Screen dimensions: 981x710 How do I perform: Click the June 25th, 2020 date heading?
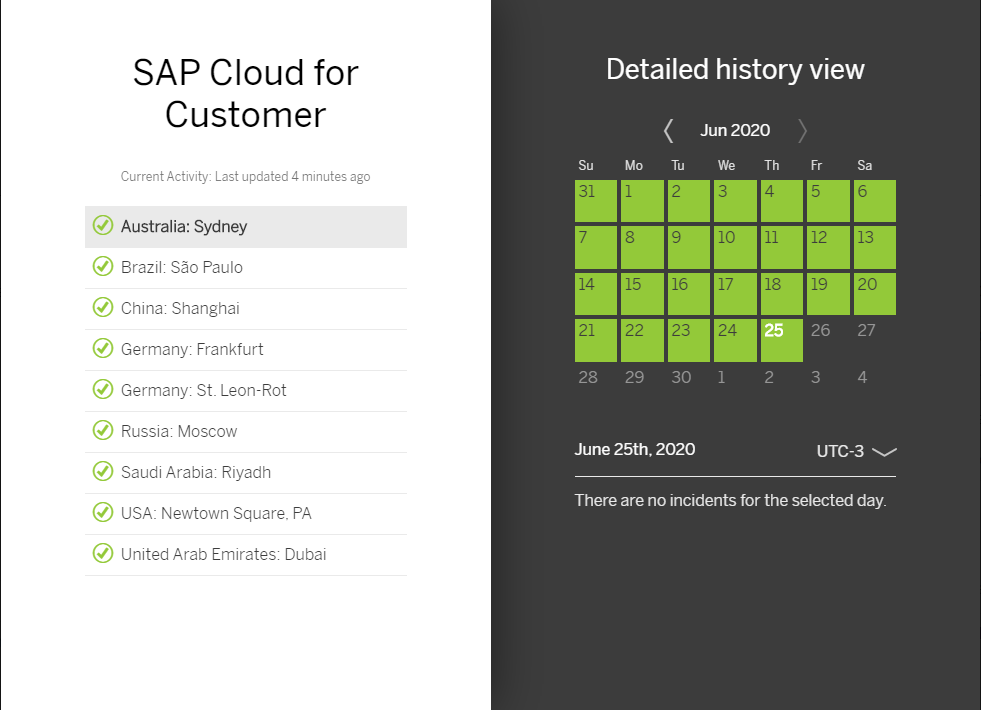click(x=635, y=449)
